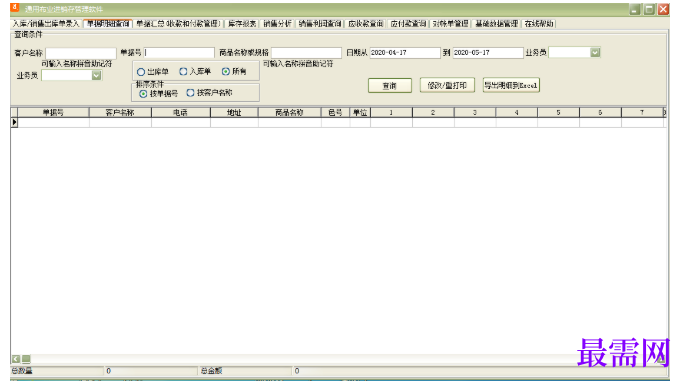
Task: Go to the 对账单管理 tab
Action: pos(450,24)
